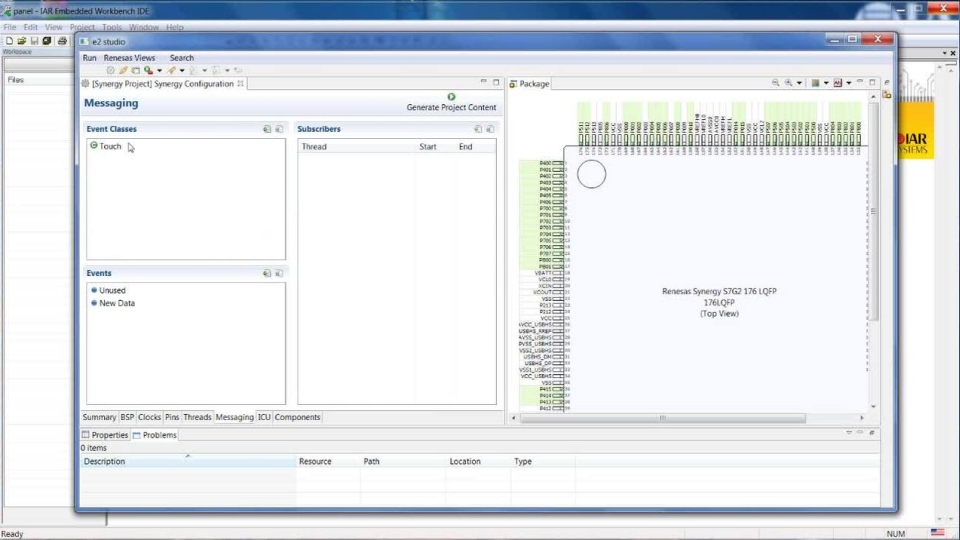Click the package layout icon in Package toolbar
The width and height of the screenshot is (960, 540).
(816, 83)
